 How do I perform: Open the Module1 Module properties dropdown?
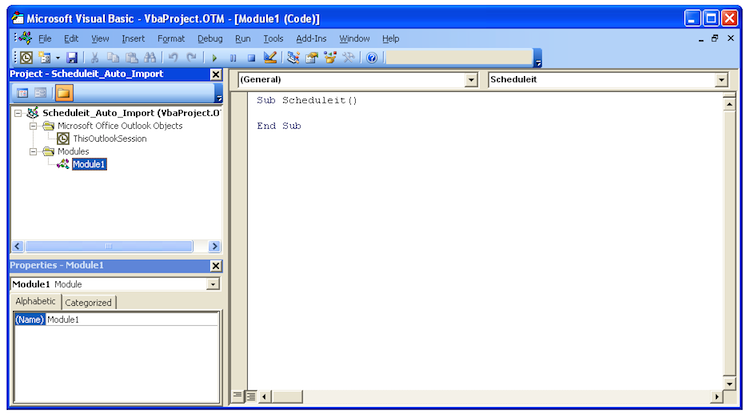212,284
